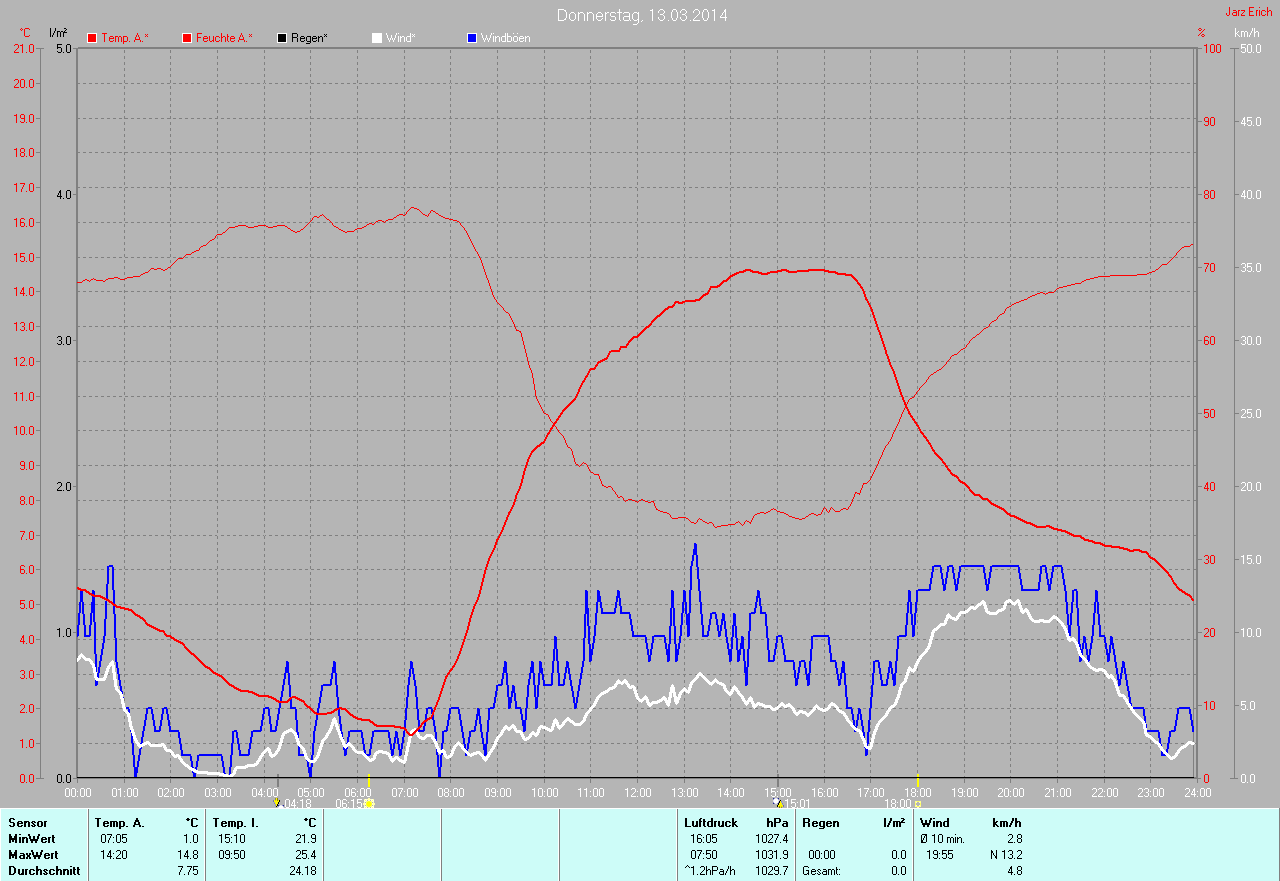Click the '12:00' time axis label
The width and height of the screenshot is (1280, 881).
click(638, 792)
